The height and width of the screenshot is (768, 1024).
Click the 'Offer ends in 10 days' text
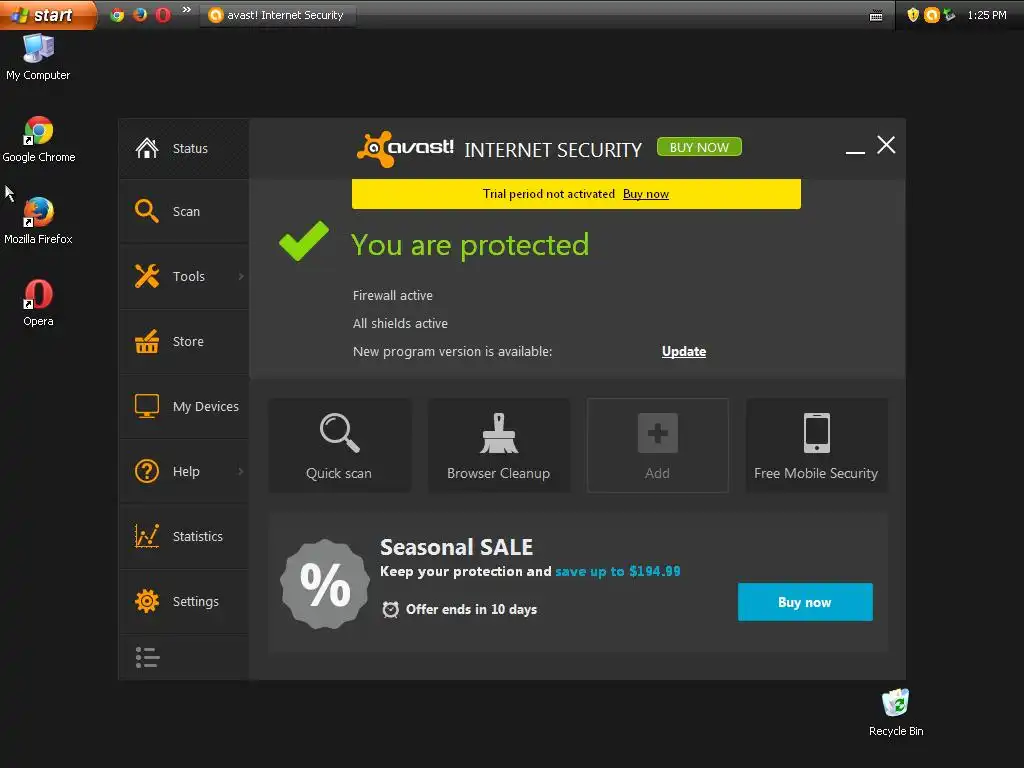coord(472,609)
